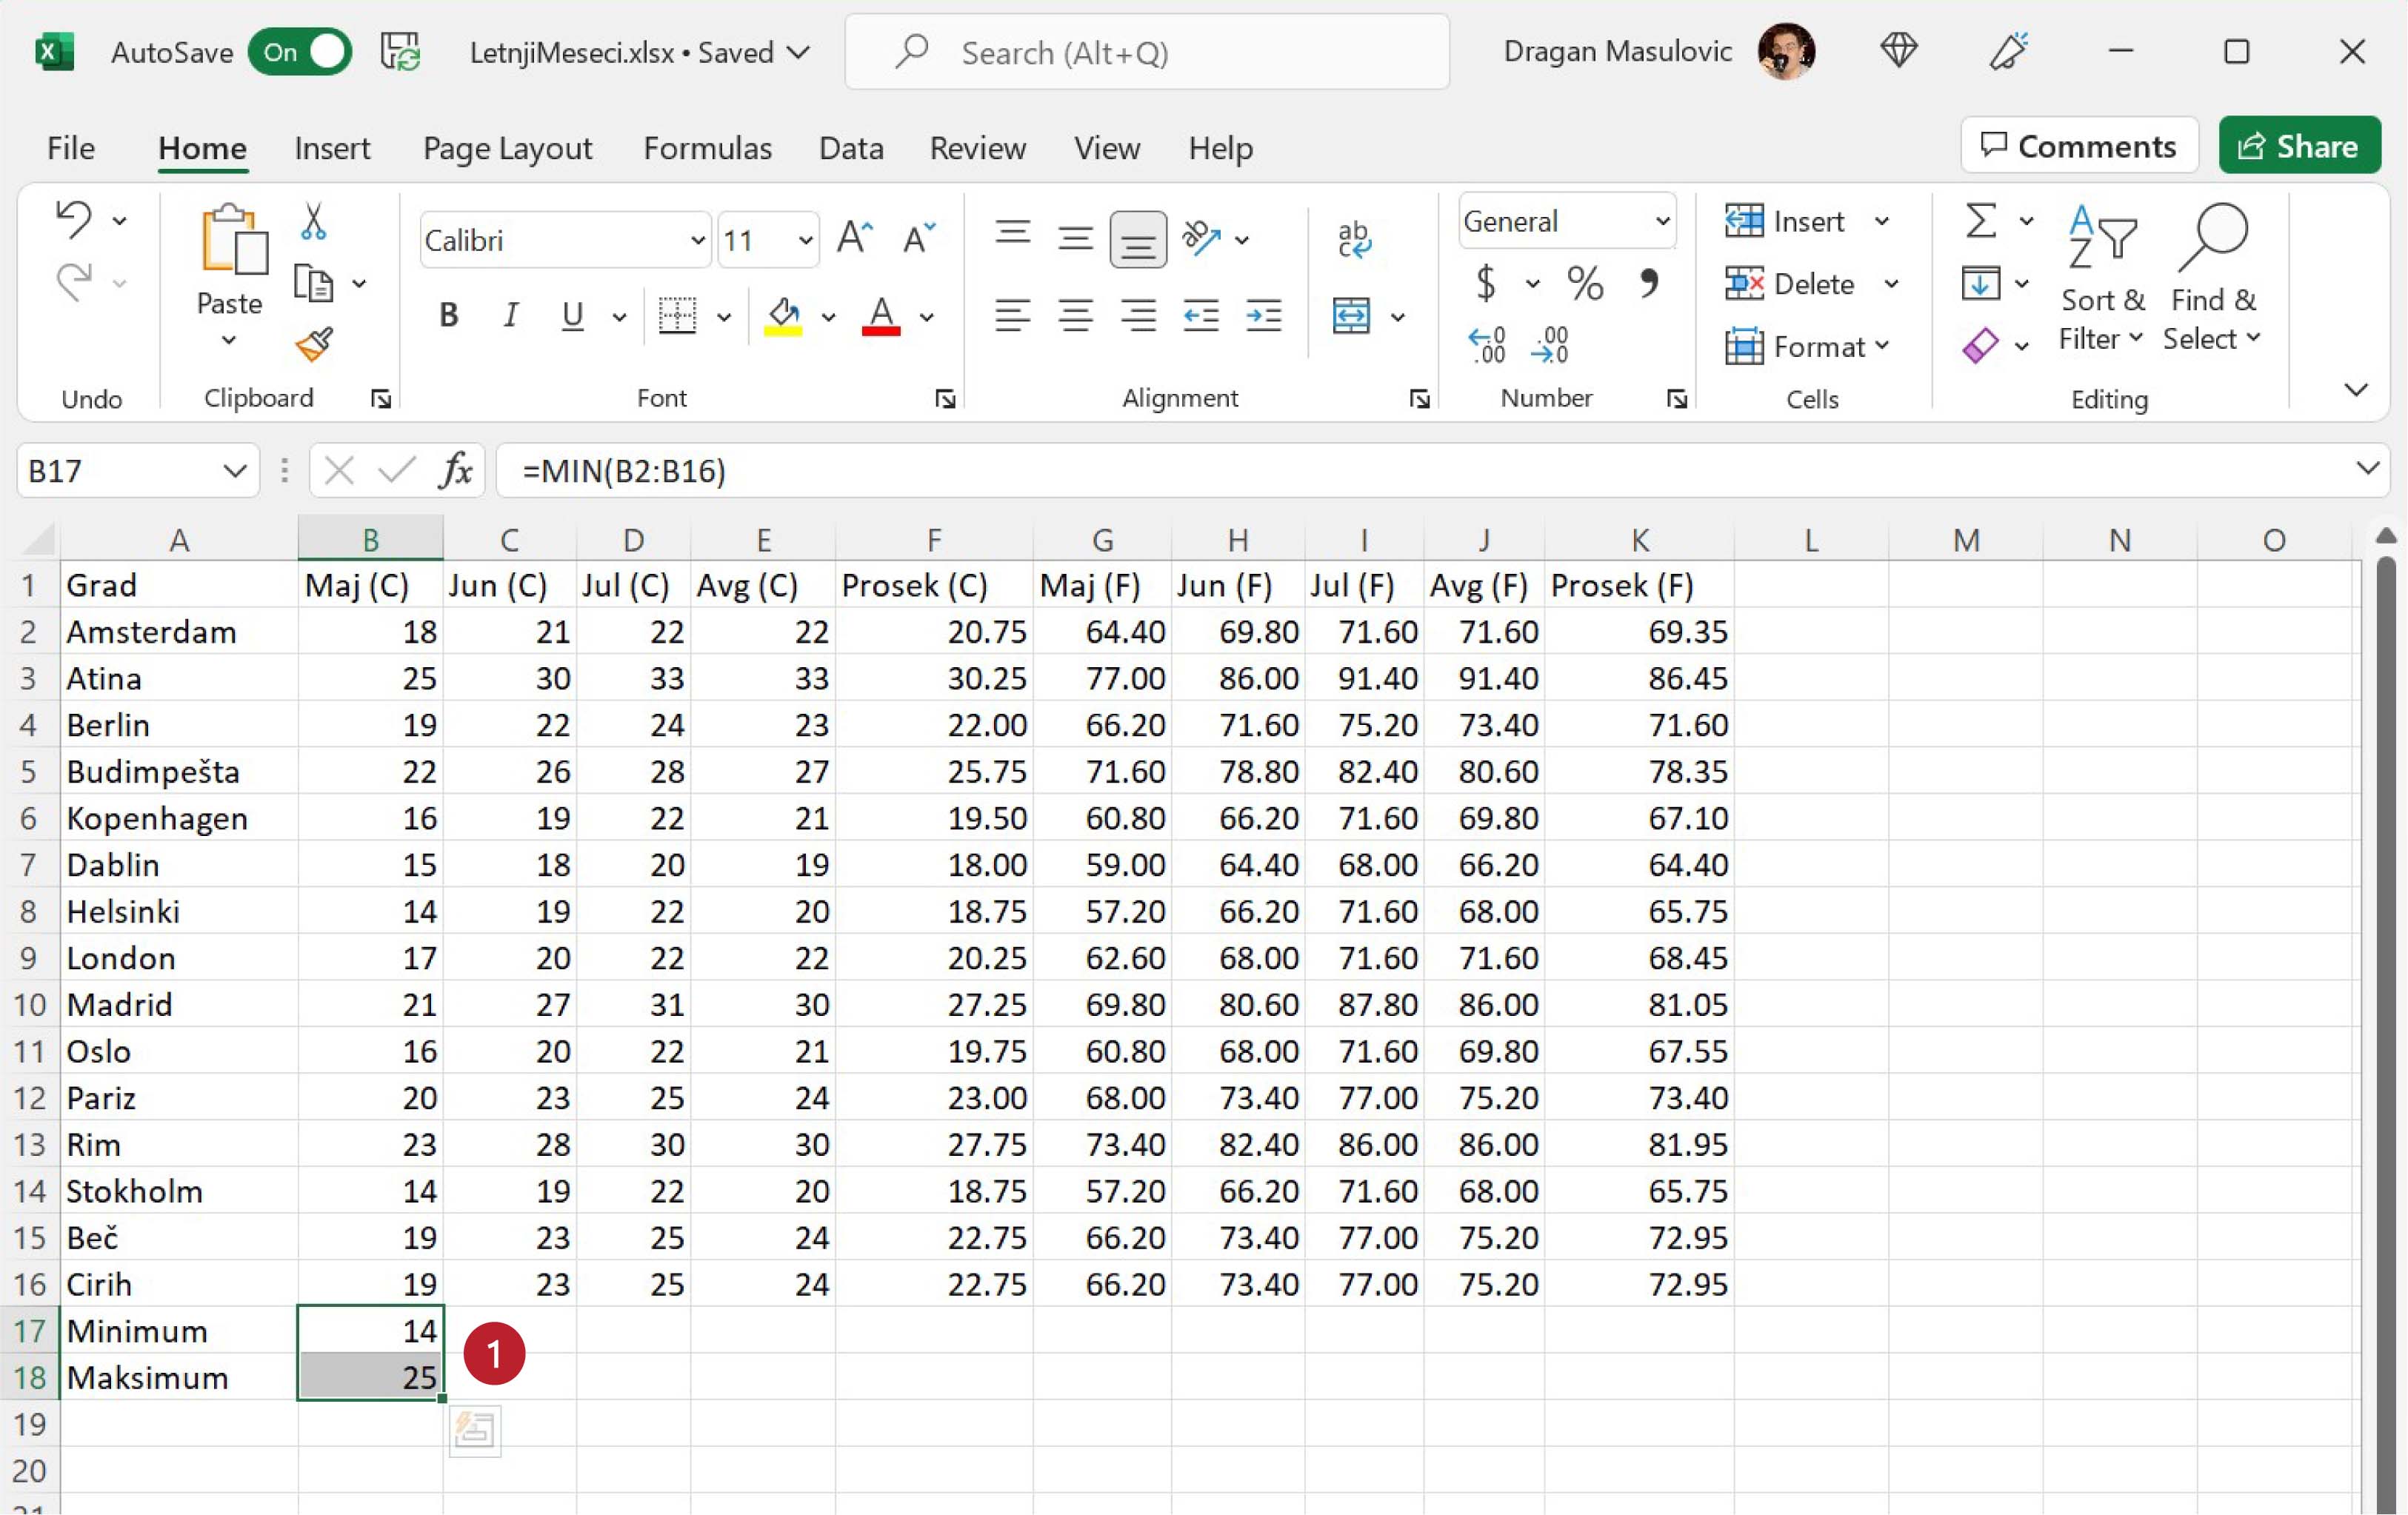Open the General number format dropdown
Viewport: 2408px width, 1515px height.
[x=1661, y=222]
